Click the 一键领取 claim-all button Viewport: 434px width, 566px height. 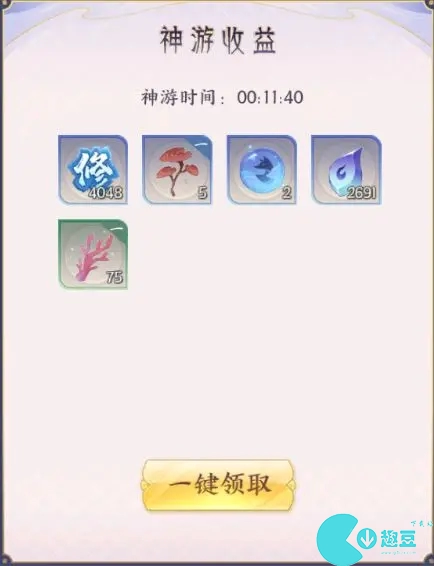coord(218,485)
